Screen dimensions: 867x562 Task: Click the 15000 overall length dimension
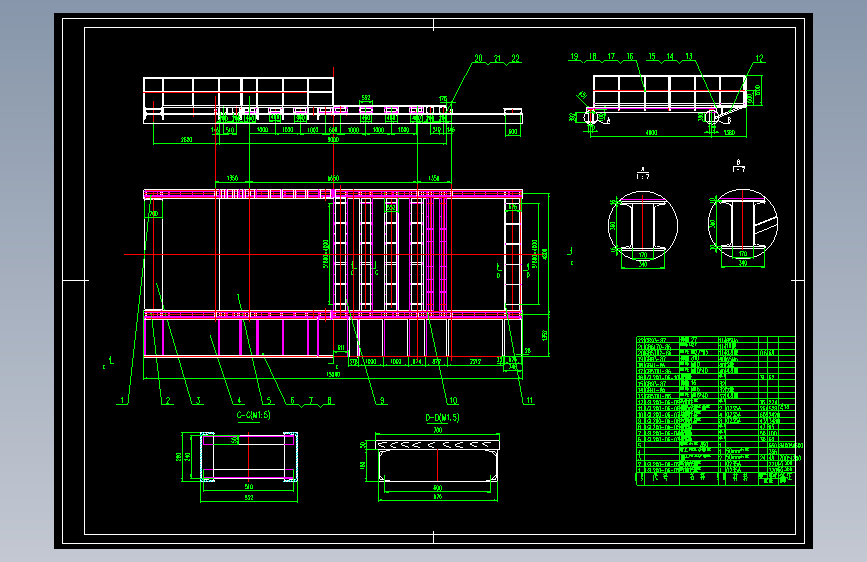click(x=333, y=374)
